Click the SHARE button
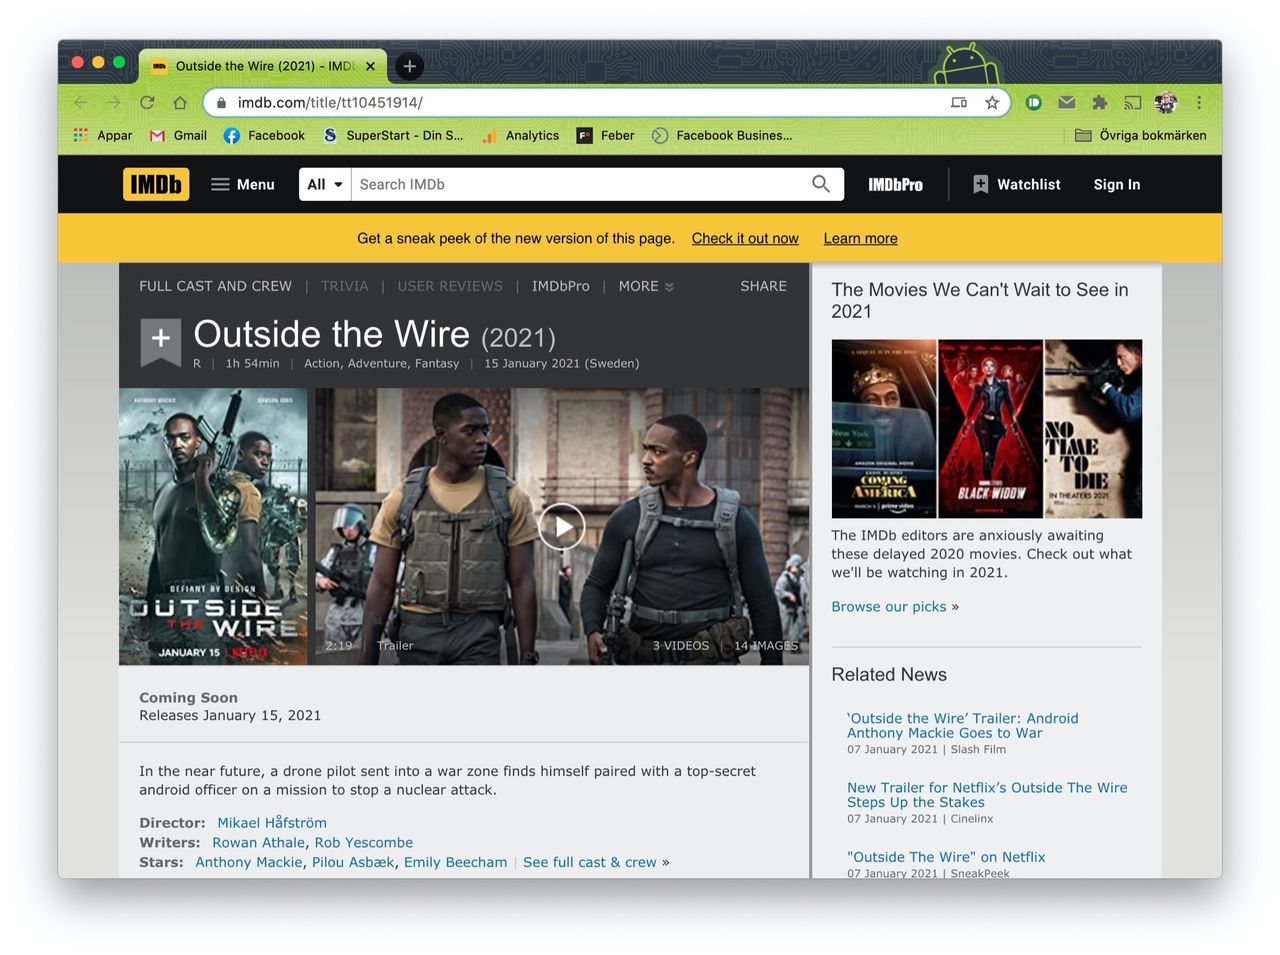 pyautogui.click(x=763, y=286)
